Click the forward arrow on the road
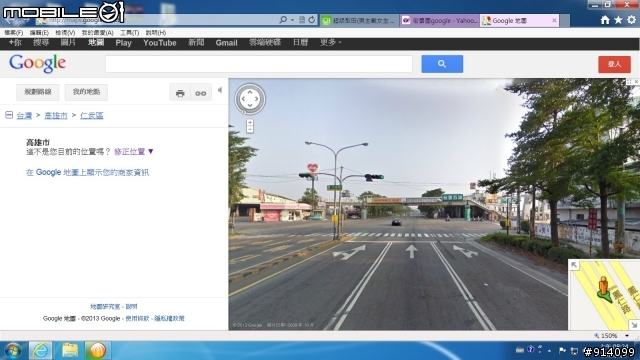 (x=411, y=251)
